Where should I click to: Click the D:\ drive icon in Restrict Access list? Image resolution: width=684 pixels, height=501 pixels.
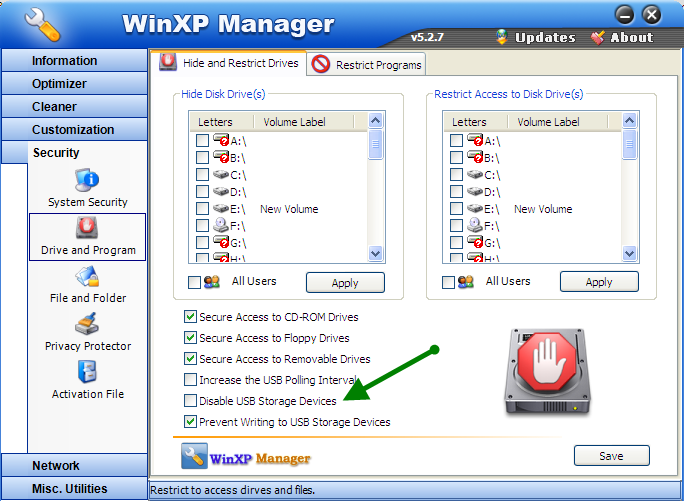475,192
